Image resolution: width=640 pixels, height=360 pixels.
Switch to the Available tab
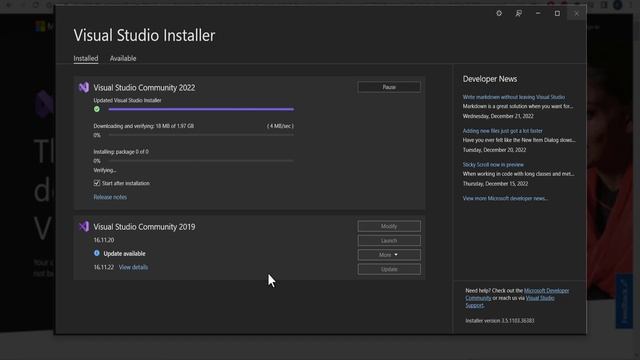pyautogui.click(x=123, y=58)
